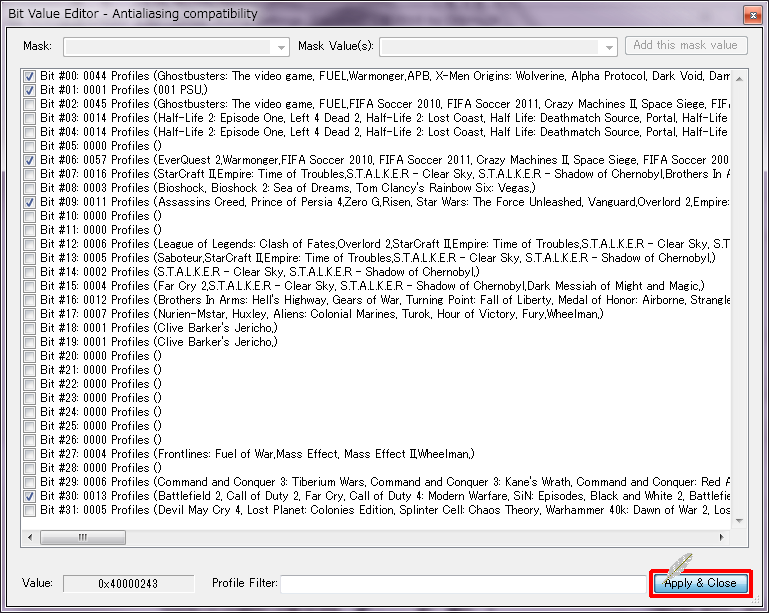Tick the Bit #12 League of Legends checkbox

point(29,244)
